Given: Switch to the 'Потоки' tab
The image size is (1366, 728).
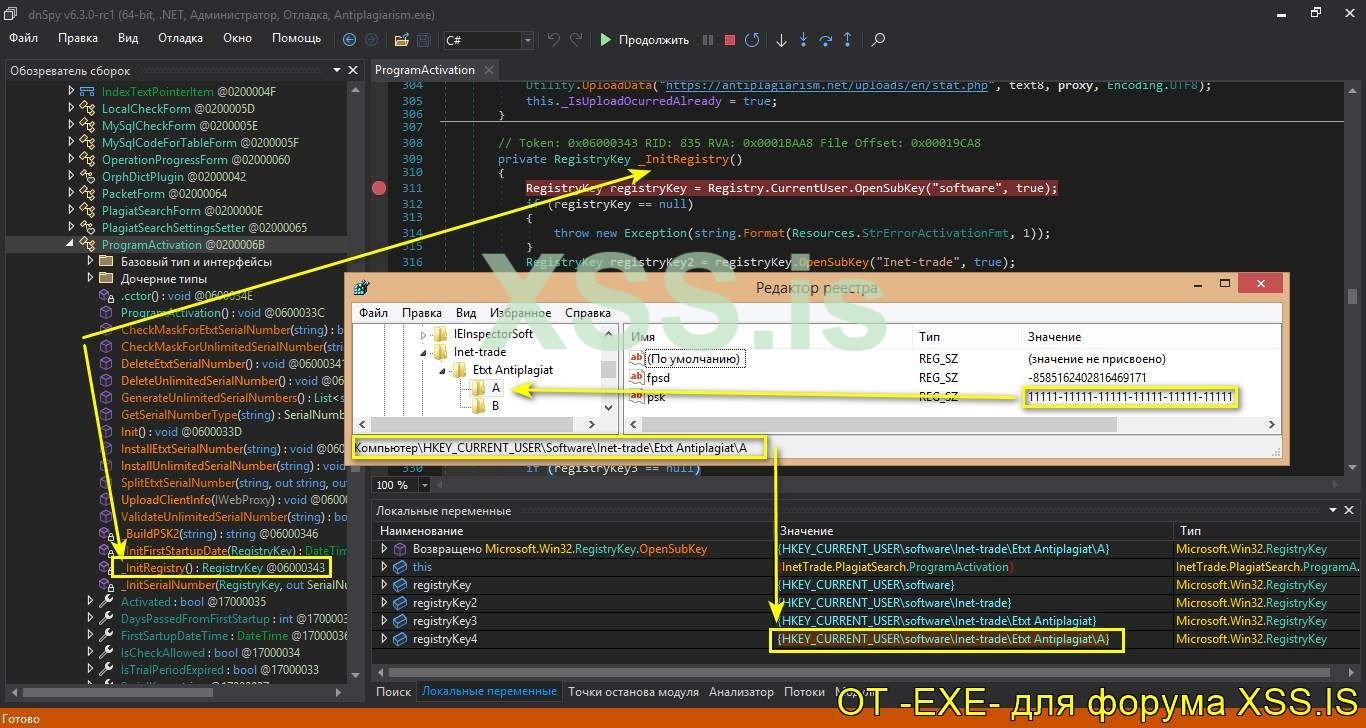Looking at the screenshot, I should point(804,691).
